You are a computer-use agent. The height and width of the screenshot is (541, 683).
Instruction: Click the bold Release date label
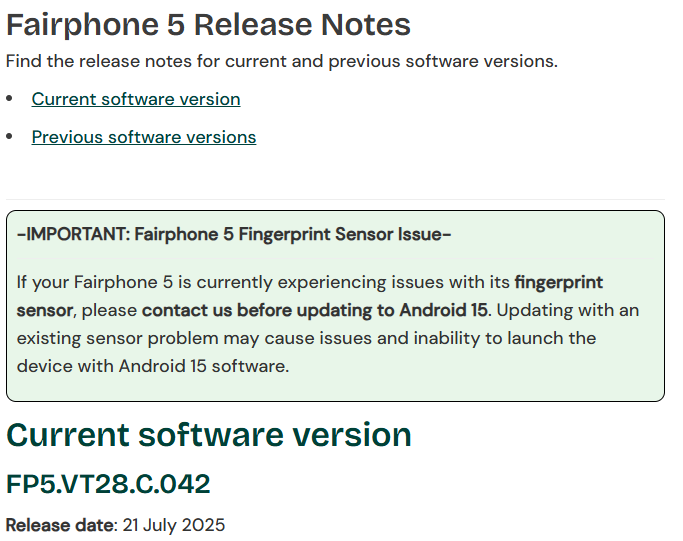[x=61, y=525]
